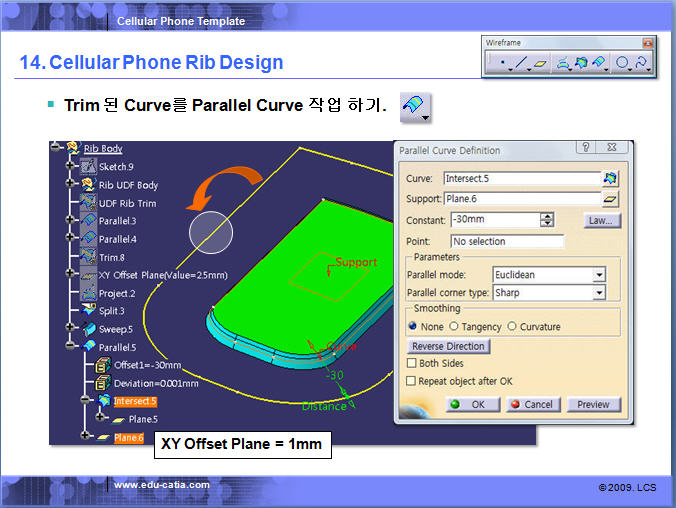Viewport: 676px width, 508px height.
Task: Click the Intersection tool in Wireframe toolbar
Action: click(x=581, y=63)
